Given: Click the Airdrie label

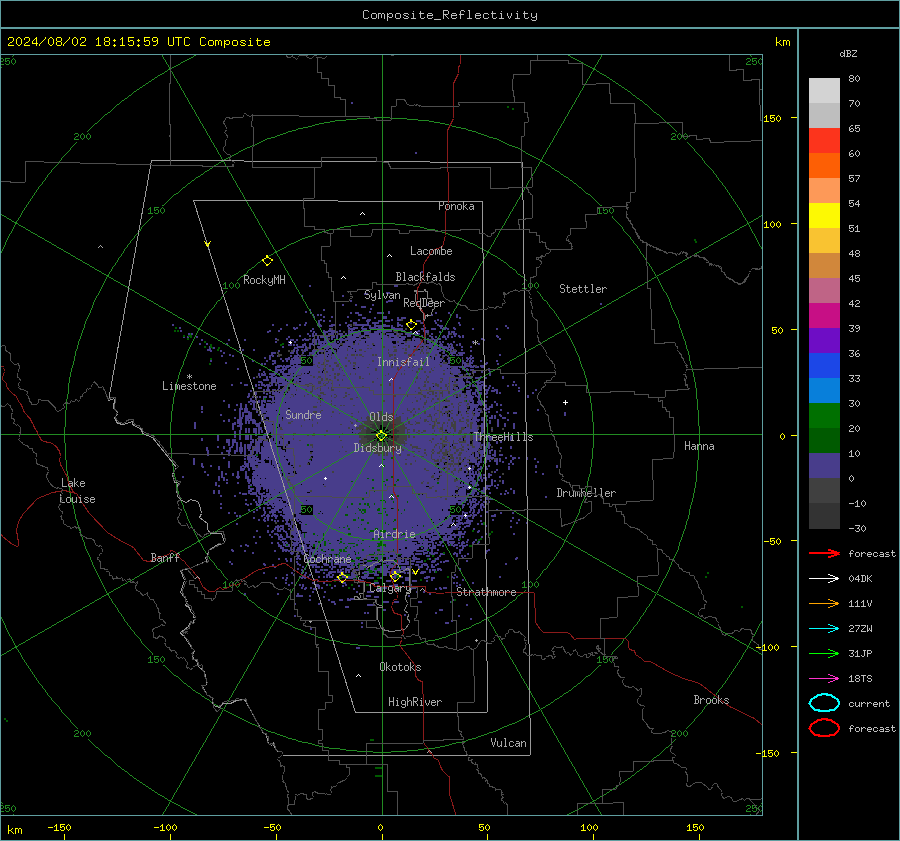Looking at the screenshot, I should click(x=394, y=534).
